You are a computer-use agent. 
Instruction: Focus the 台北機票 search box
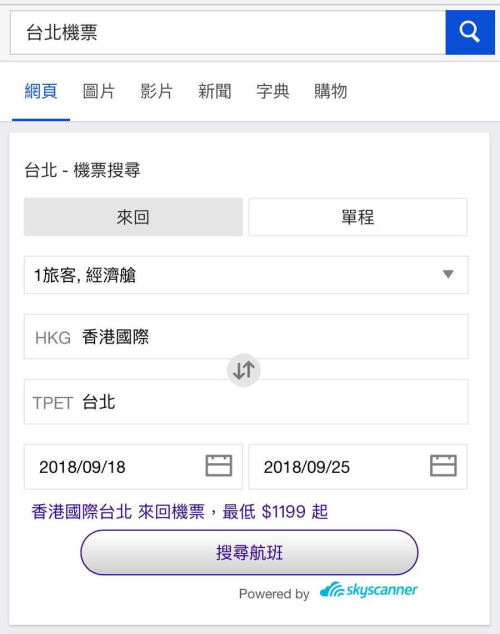pyautogui.click(x=228, y=32)
